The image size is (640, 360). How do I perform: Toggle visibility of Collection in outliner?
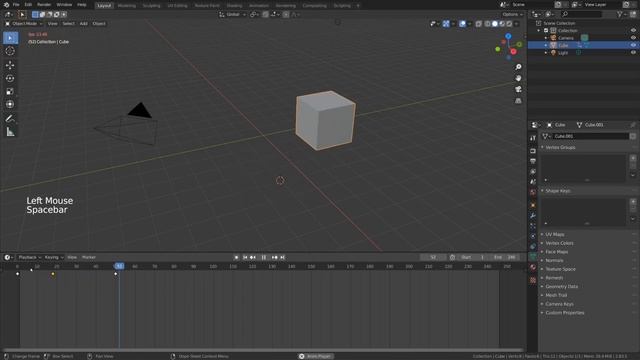(x=633, y=31)
